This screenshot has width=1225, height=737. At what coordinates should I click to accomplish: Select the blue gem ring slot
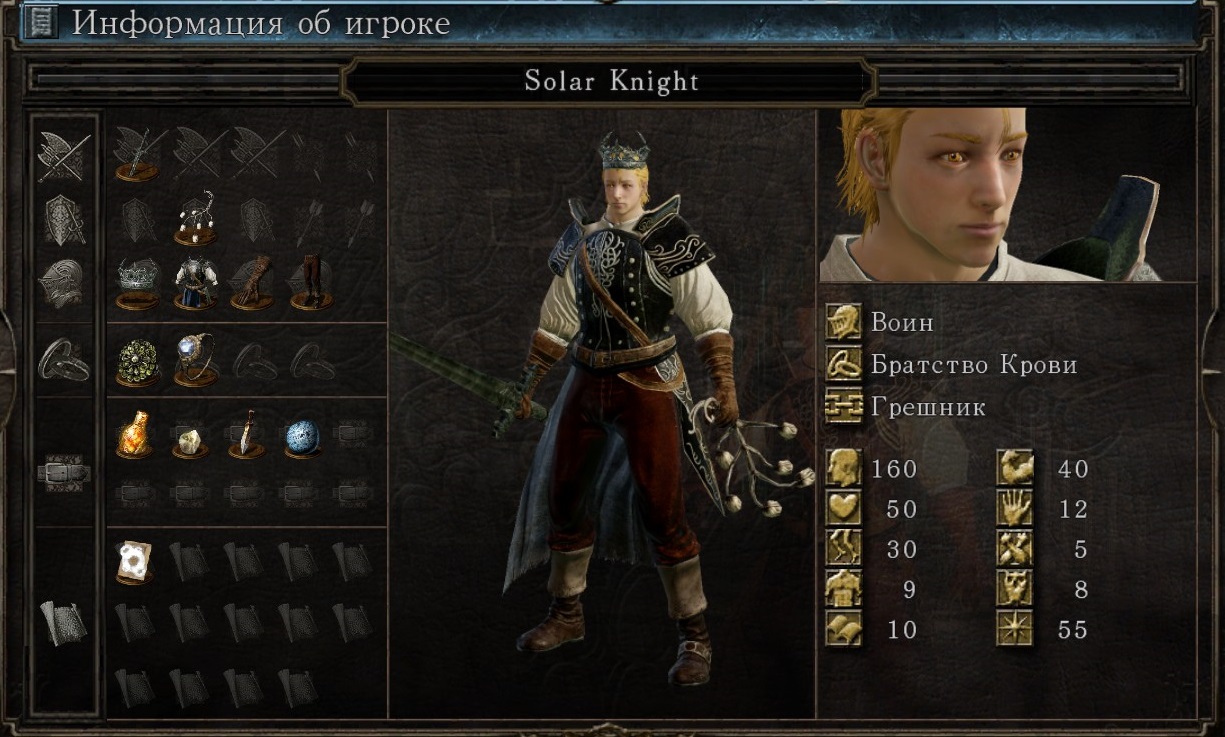195,360
